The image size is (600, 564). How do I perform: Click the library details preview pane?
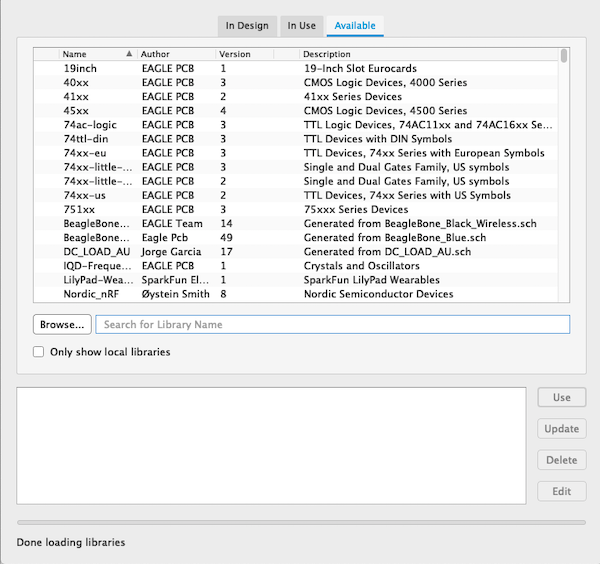[271, 446]
